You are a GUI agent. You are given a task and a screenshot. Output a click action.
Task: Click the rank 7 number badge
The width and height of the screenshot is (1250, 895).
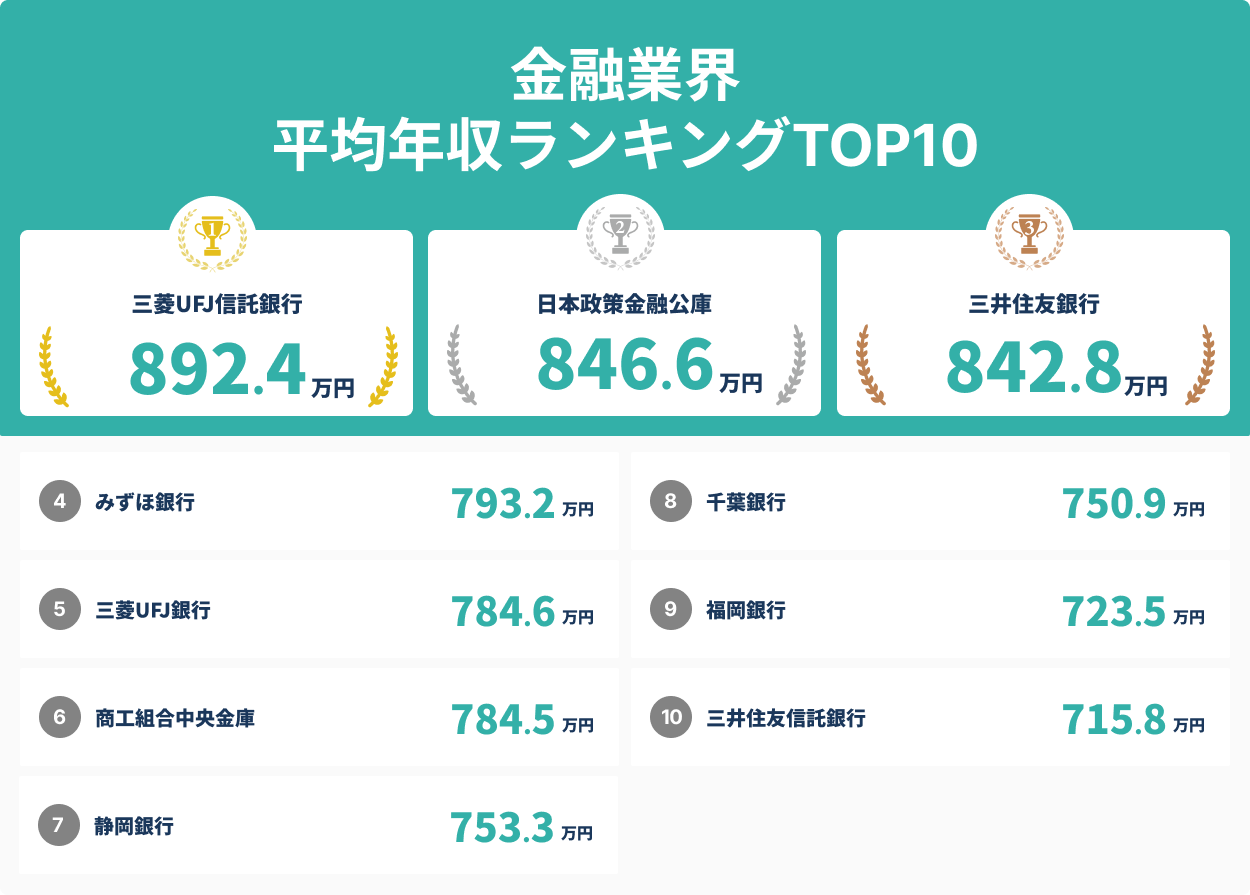tap(59, 825)
